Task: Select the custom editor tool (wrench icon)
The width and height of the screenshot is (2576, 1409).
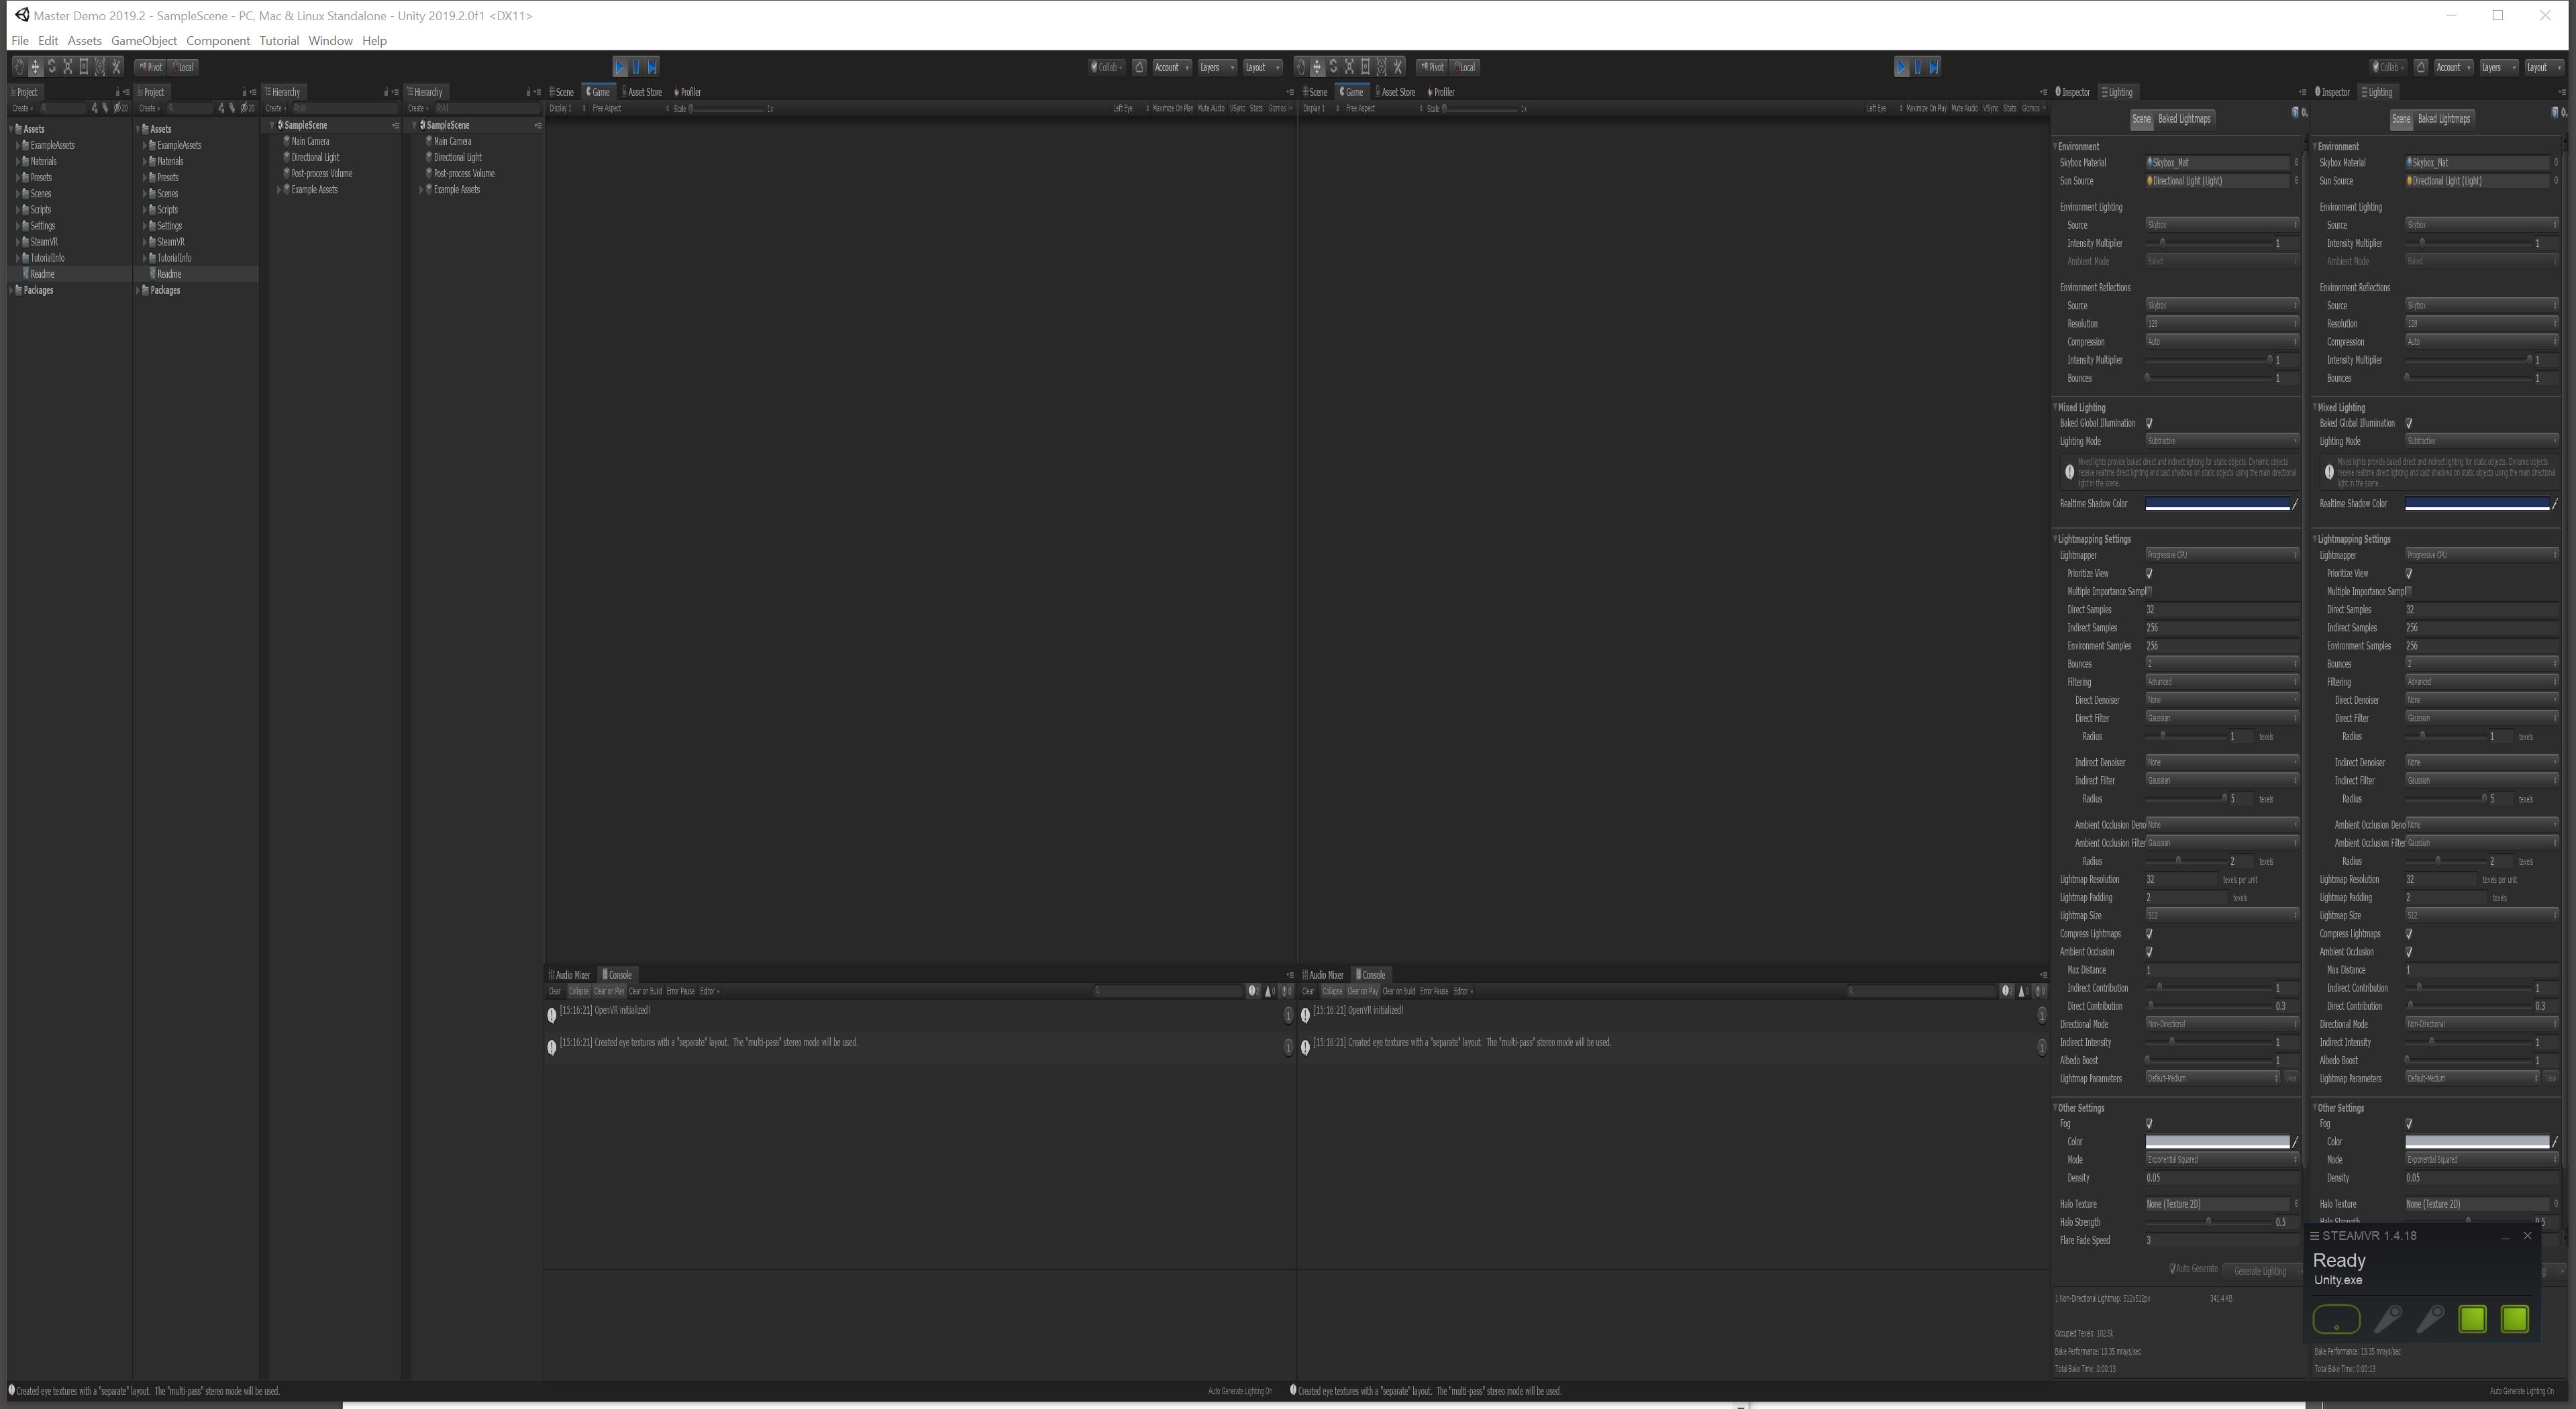Action: pos(116,66)
